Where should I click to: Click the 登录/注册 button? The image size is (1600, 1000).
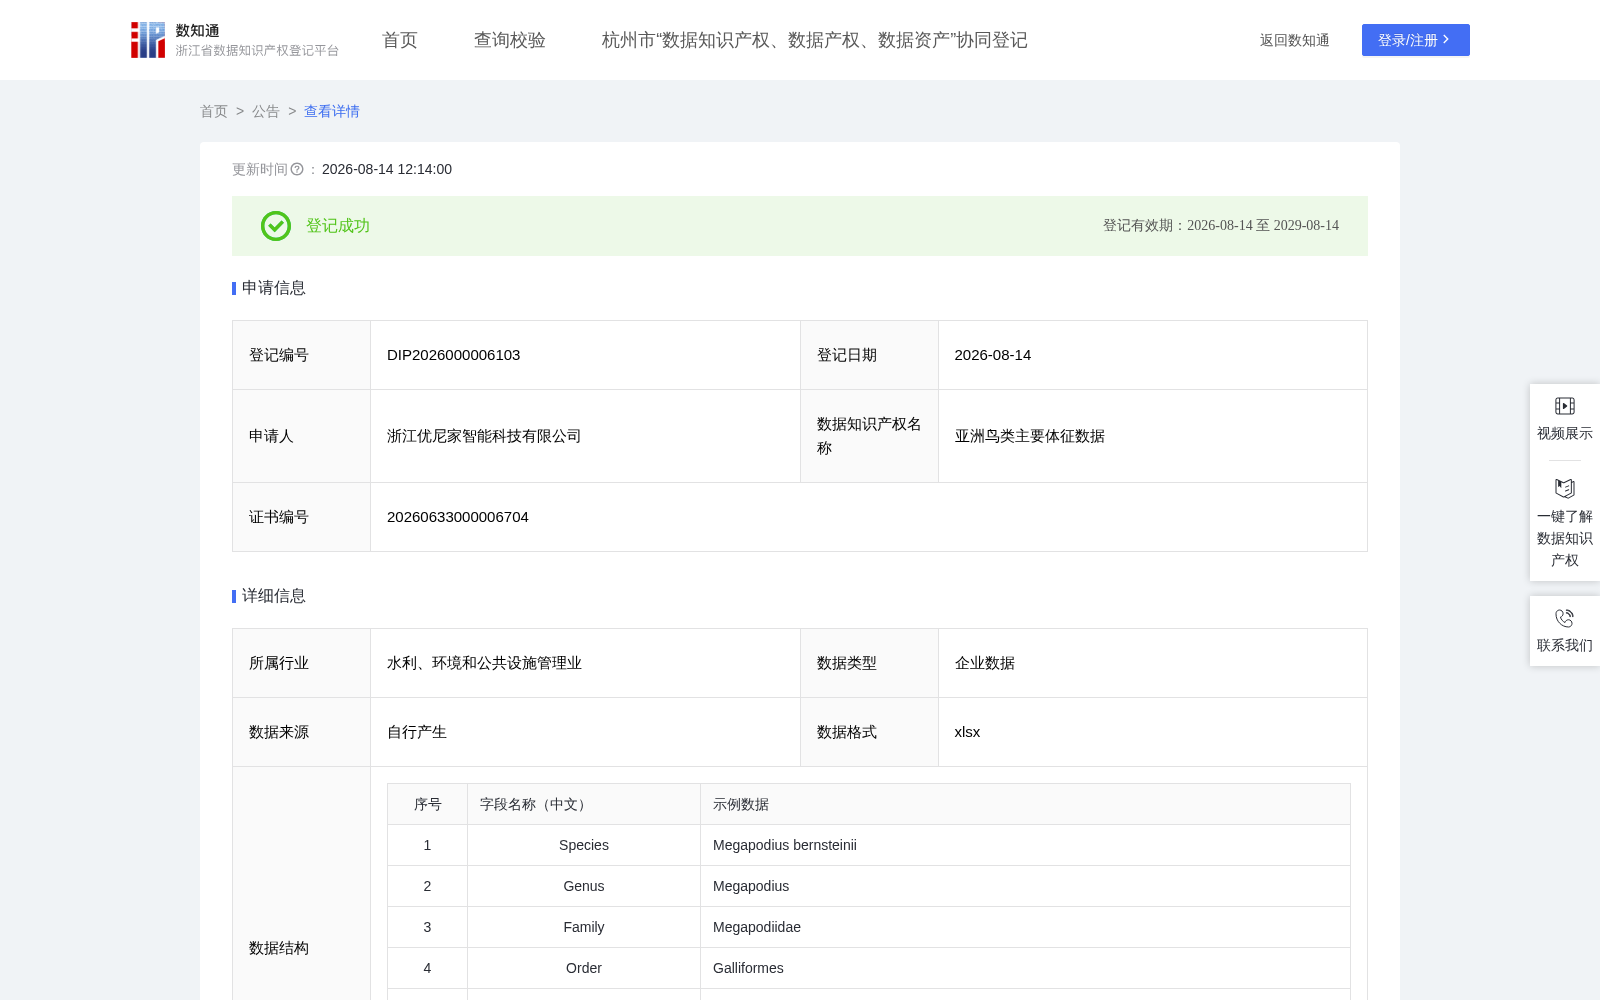tap(1416, 40)
